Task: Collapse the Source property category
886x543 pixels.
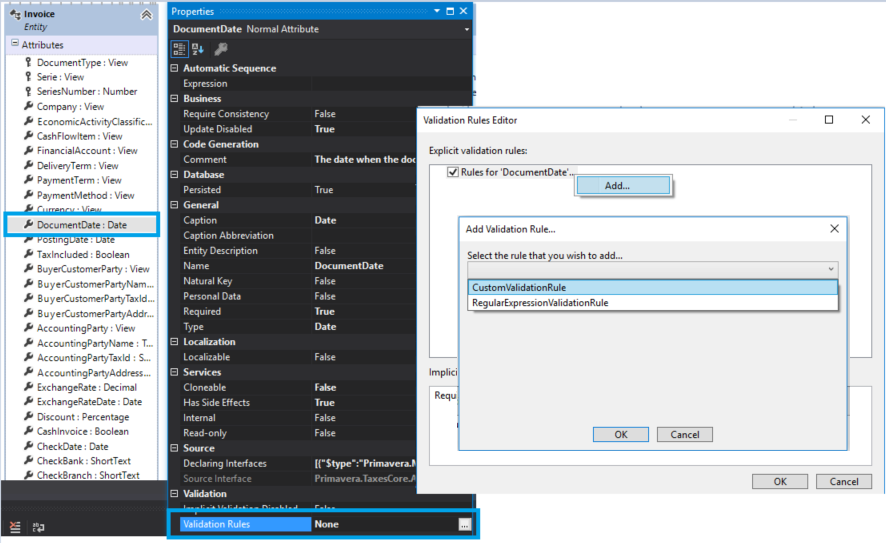Action: click(175, 448)
